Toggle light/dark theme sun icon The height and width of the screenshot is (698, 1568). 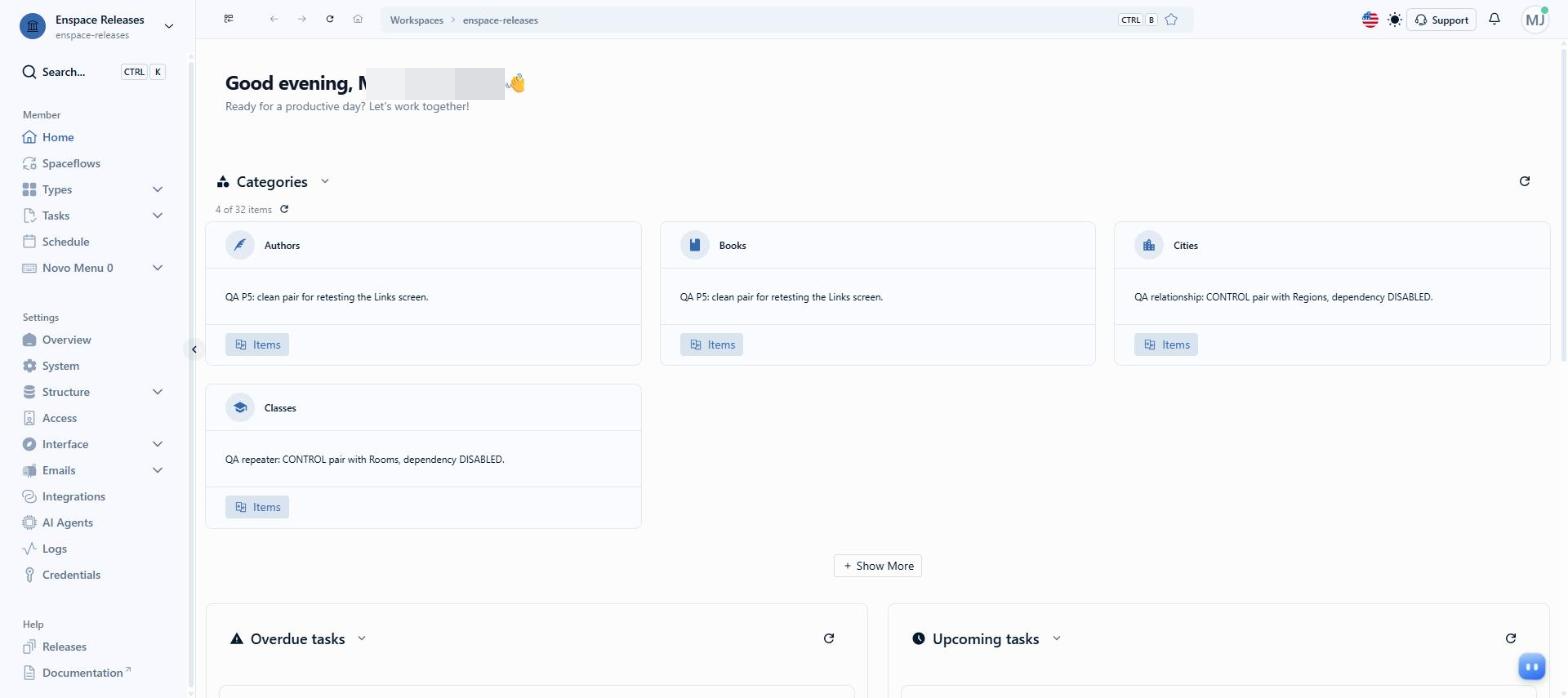(1395, 19)
